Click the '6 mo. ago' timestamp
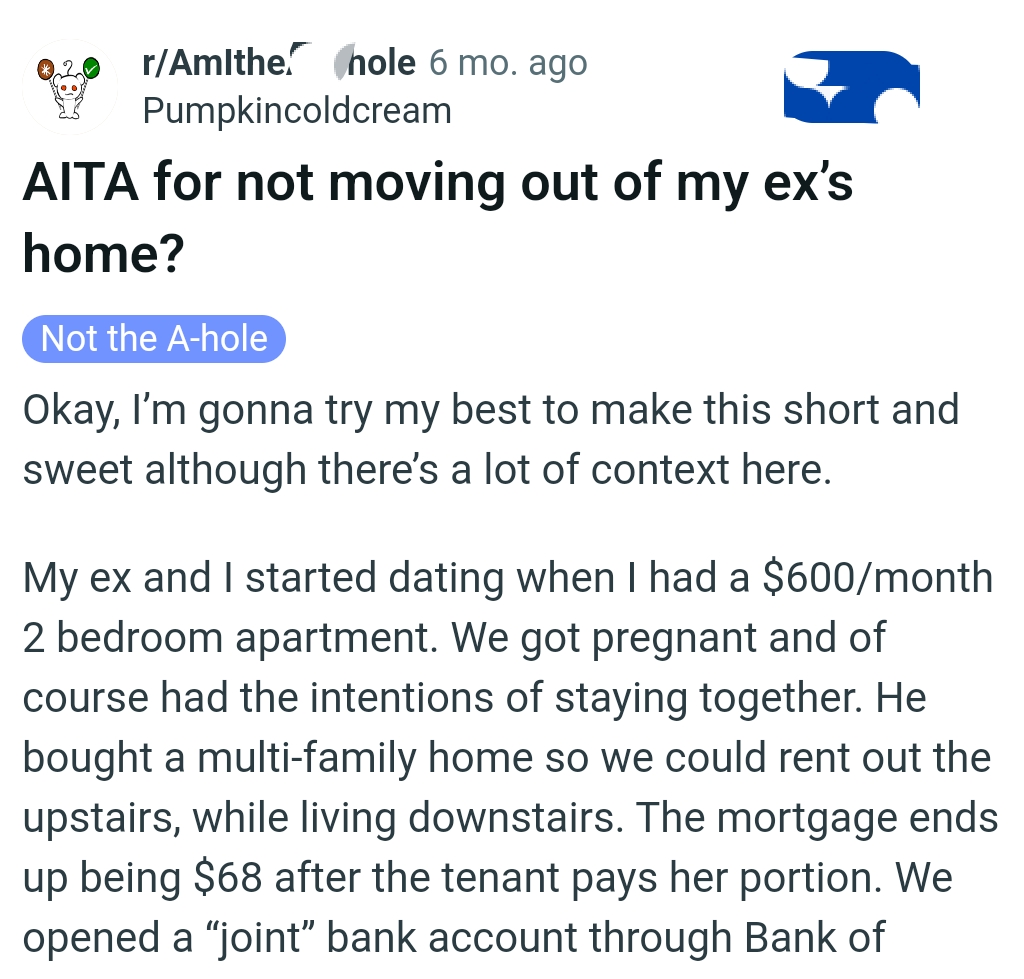Viewport: 1024px width, 979px height. (x=507, y=61)
